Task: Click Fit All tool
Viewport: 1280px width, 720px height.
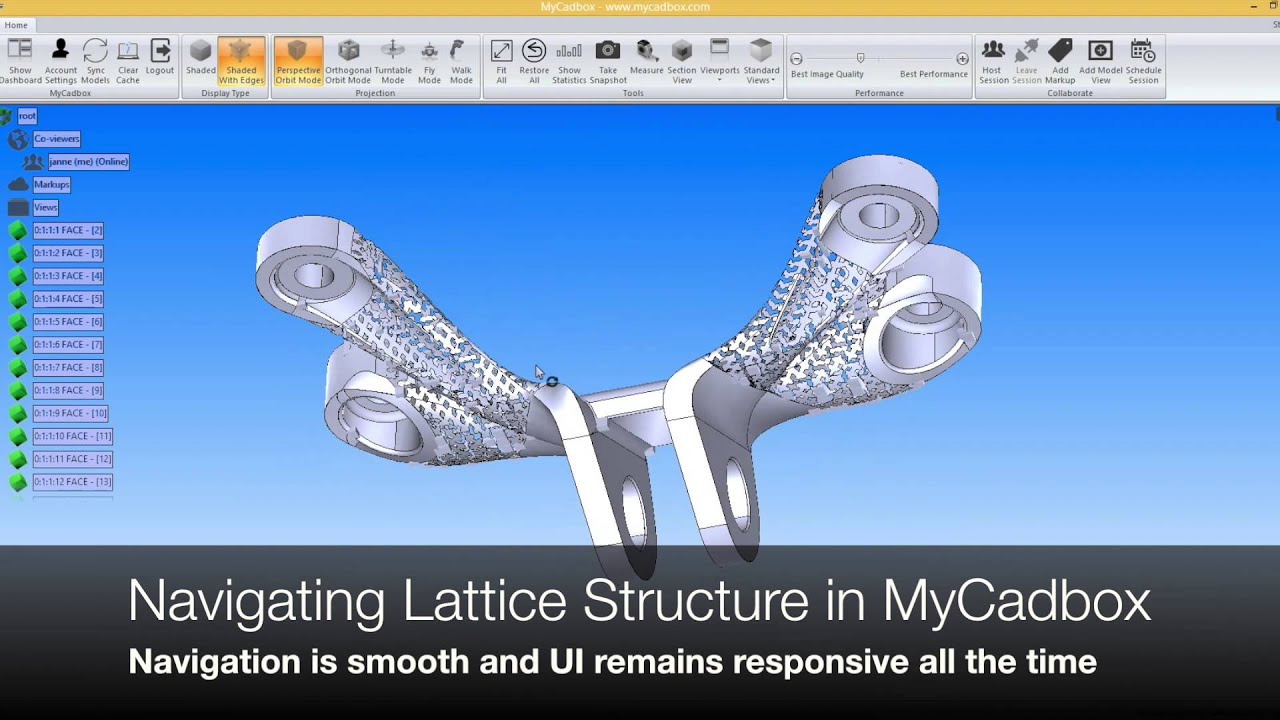Action: 501,61
